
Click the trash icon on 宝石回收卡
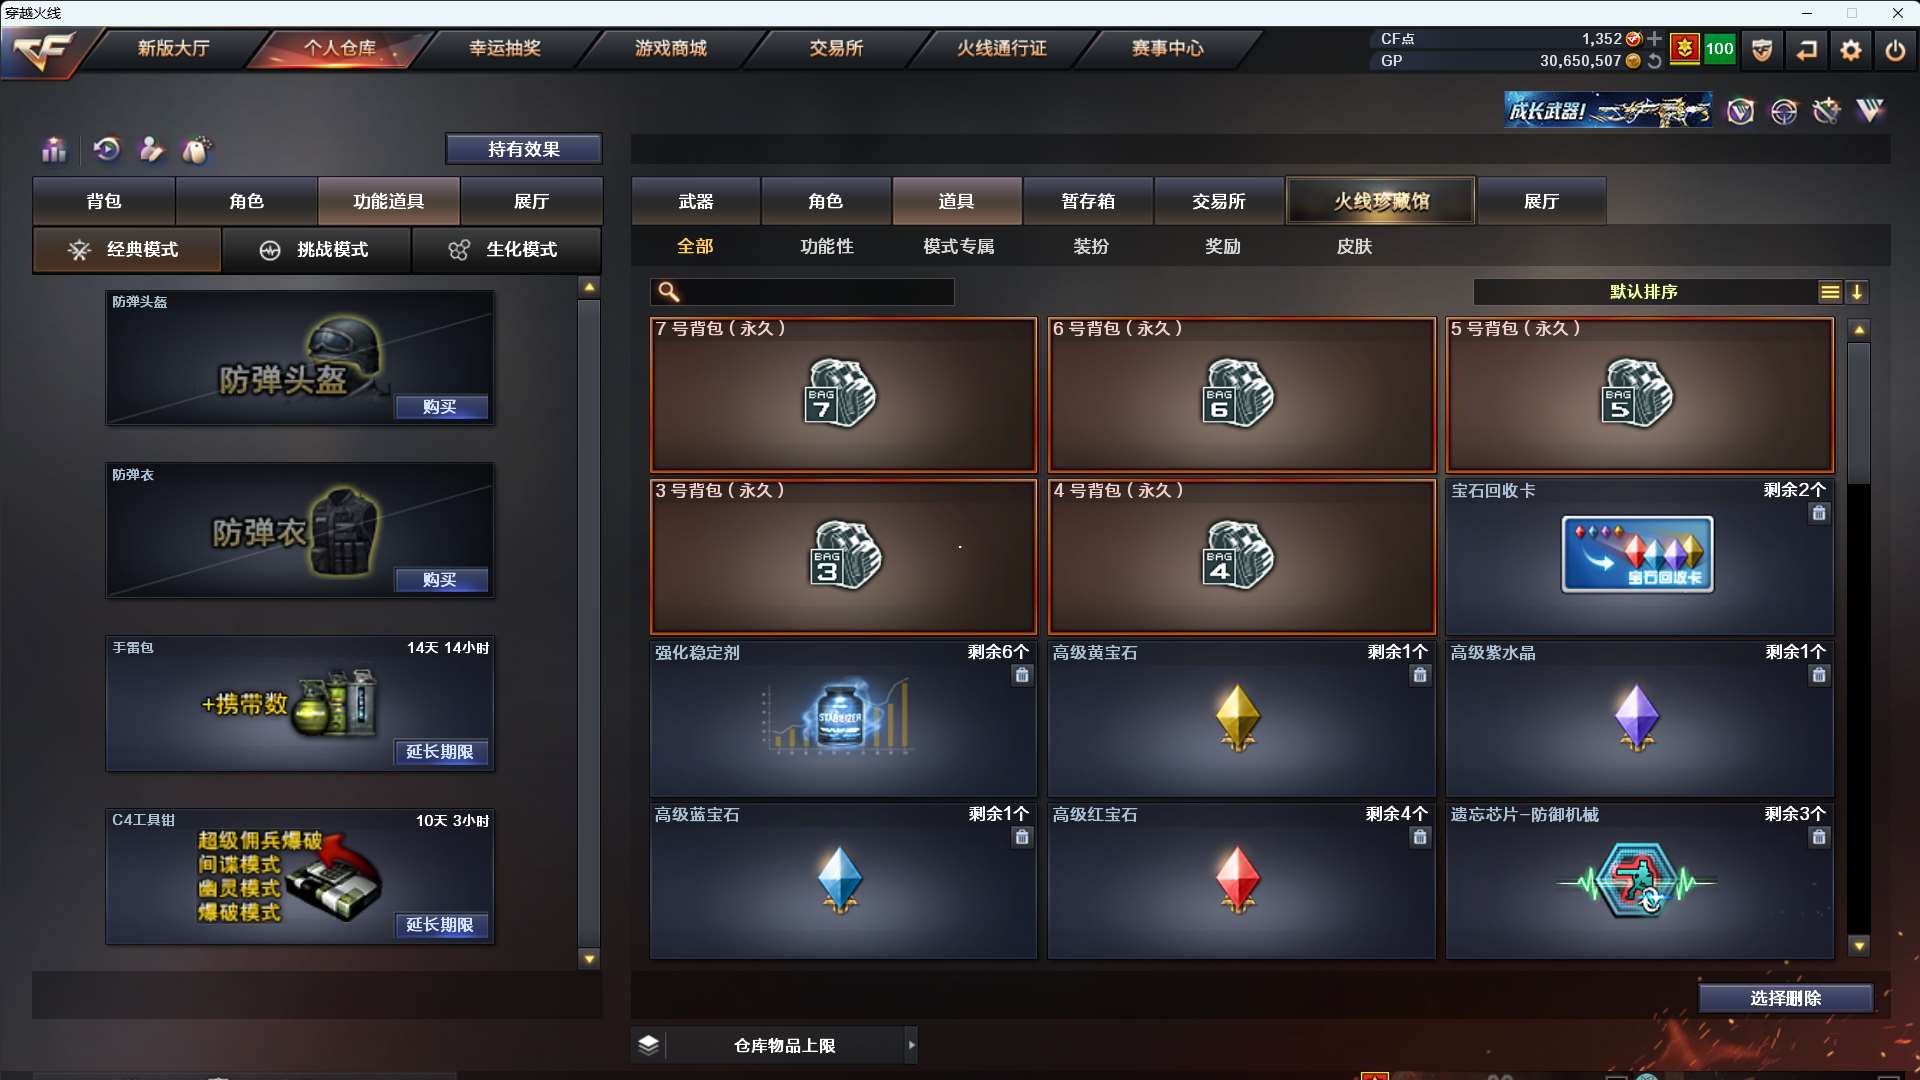pos(1819,513)
